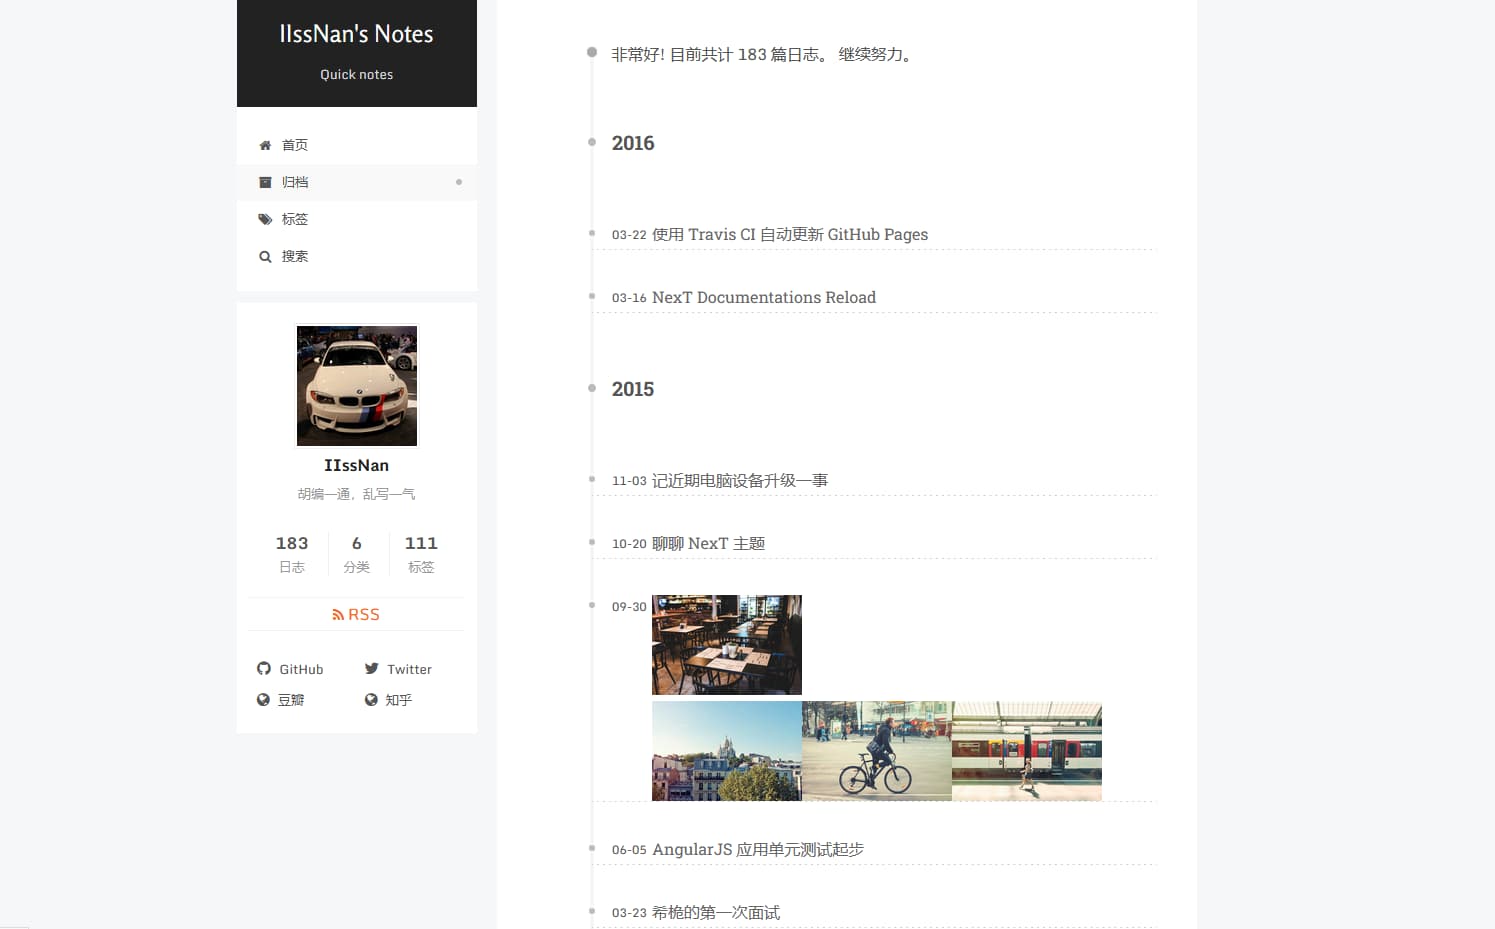Image resolution: width=1495 pixels, height=929 pixels.
Task: Click the globe icon beside 豆瓣
Action: [x=264, y=699]
